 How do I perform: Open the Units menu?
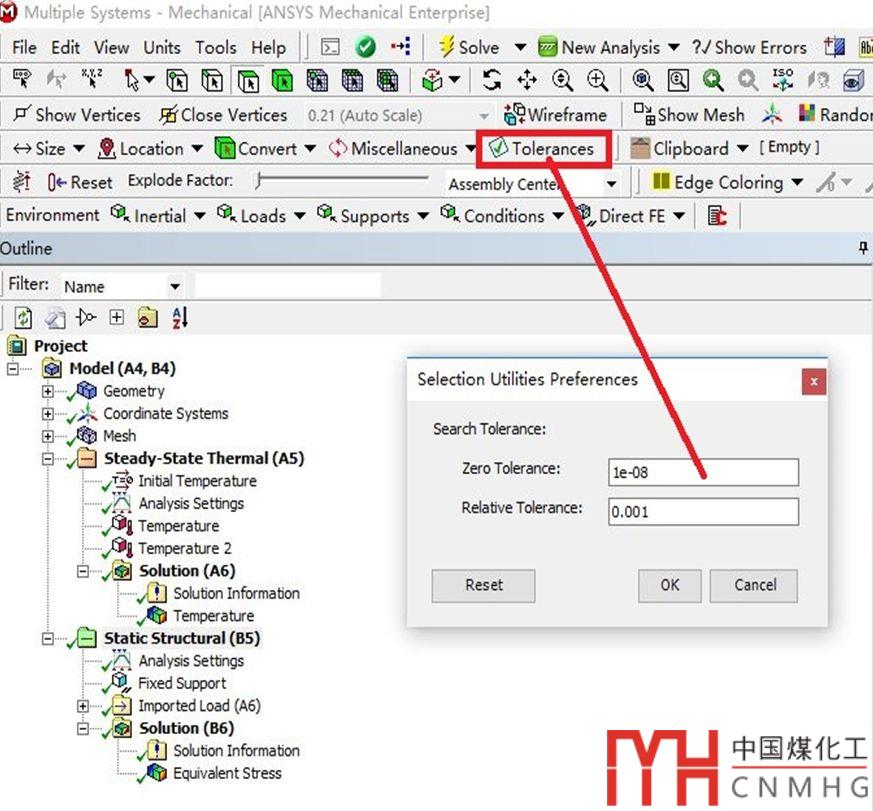pos(162,48)
